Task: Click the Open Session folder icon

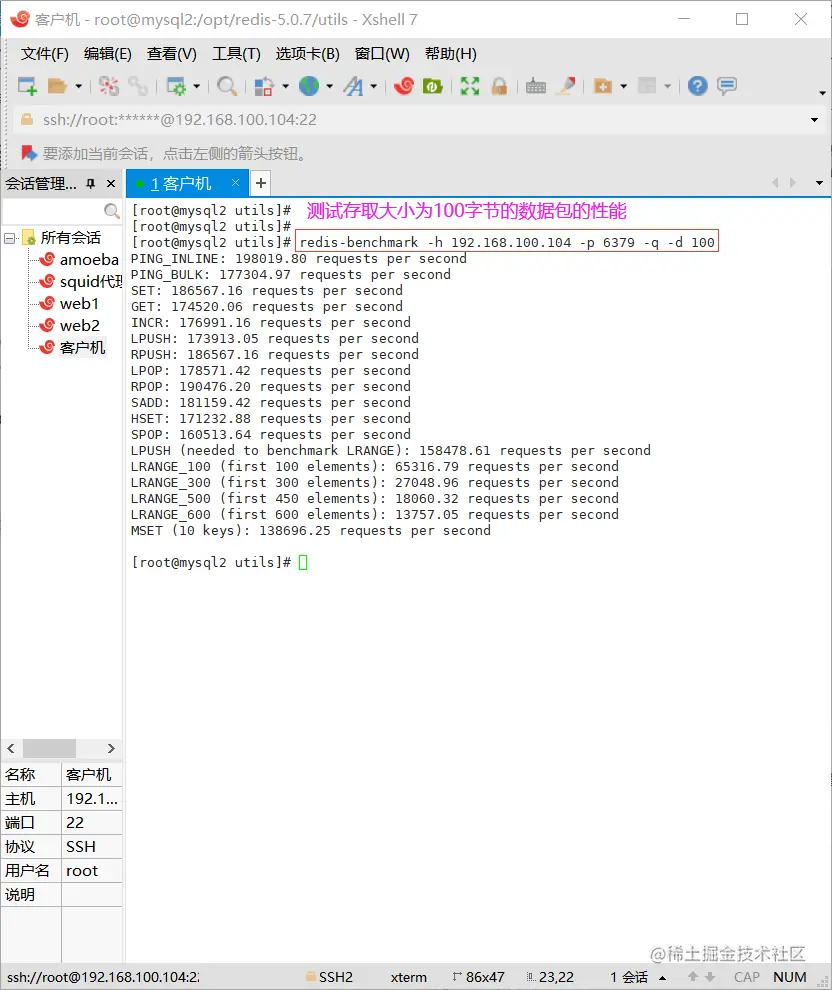Action: (x=57, y=86)
